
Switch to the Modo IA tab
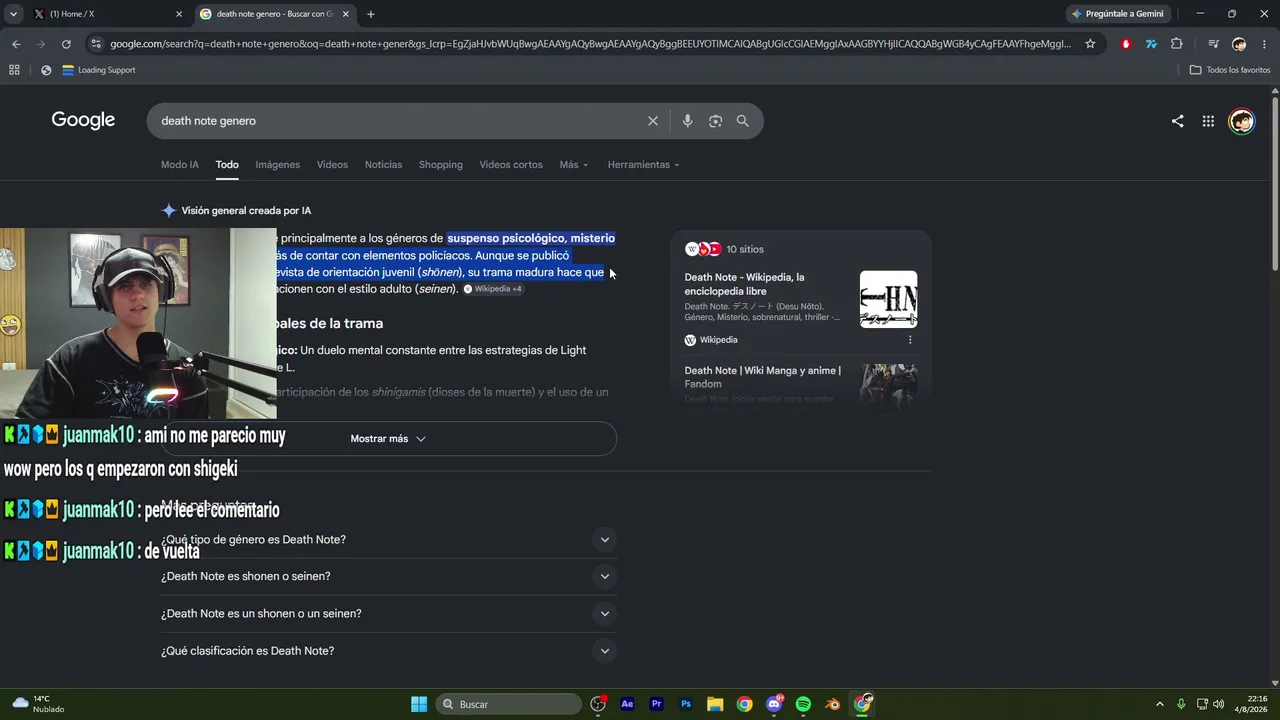[x=180, y=165]
